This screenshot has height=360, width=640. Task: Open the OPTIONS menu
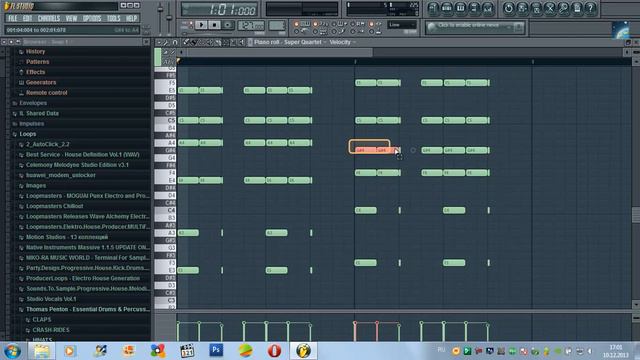pos(92,18)
